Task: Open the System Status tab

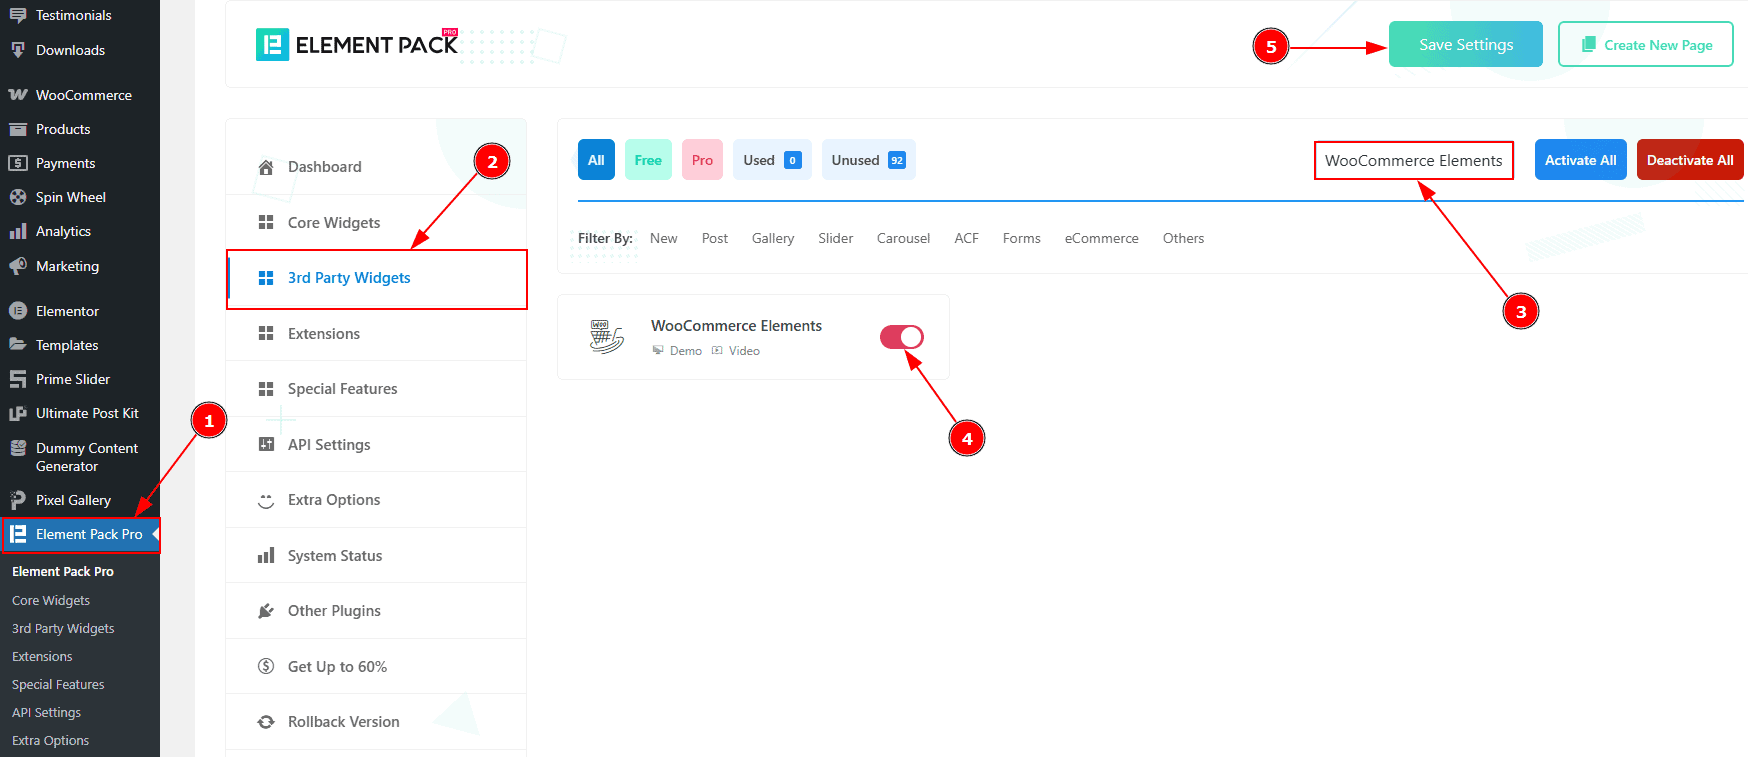Action: (376, 555)
